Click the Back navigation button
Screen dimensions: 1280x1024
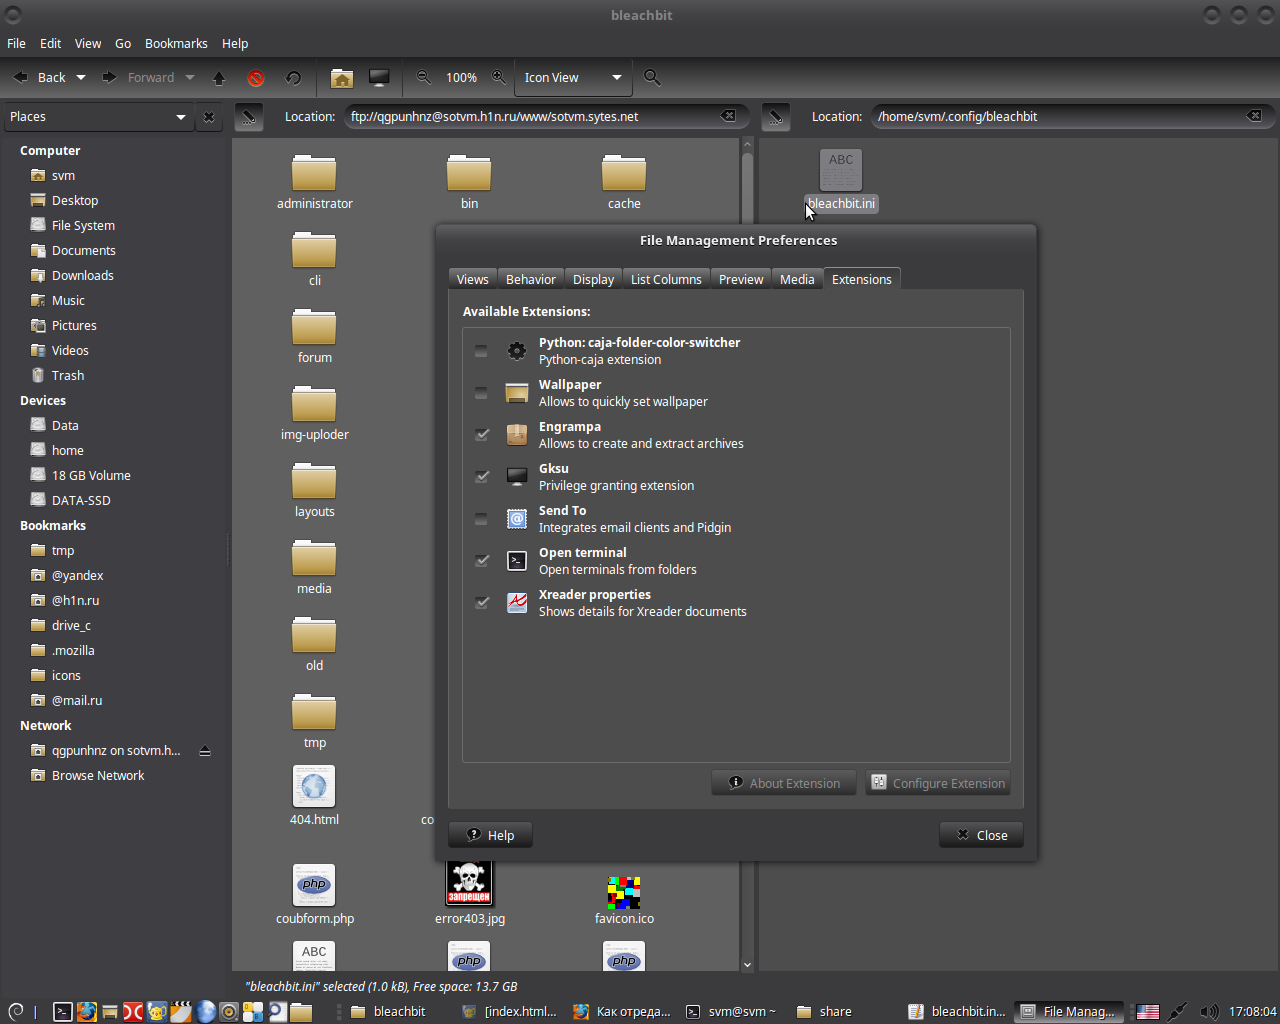[40, 78]
